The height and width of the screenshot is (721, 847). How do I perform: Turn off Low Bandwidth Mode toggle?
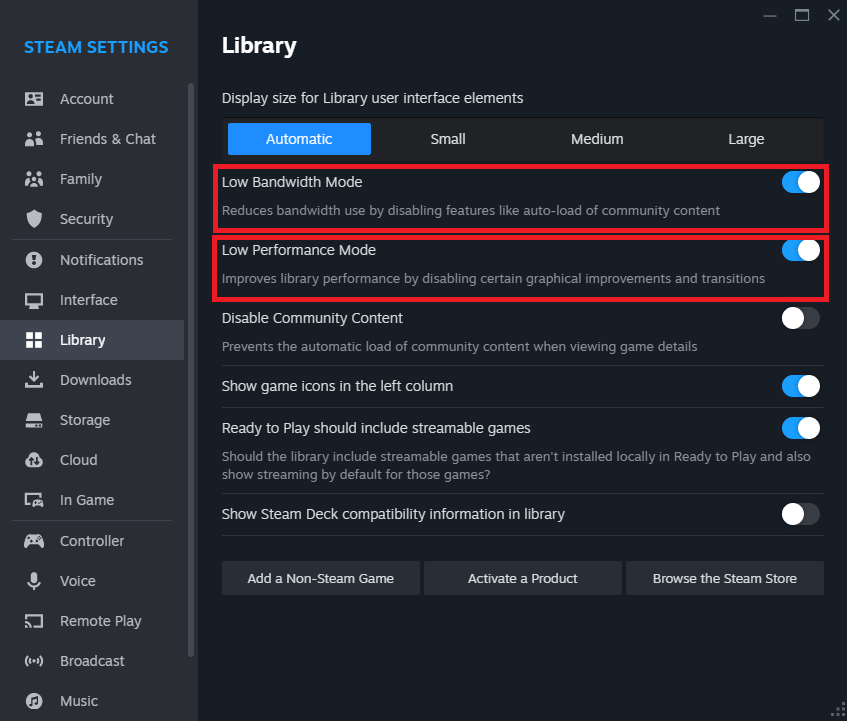click(x=800, y=182)
